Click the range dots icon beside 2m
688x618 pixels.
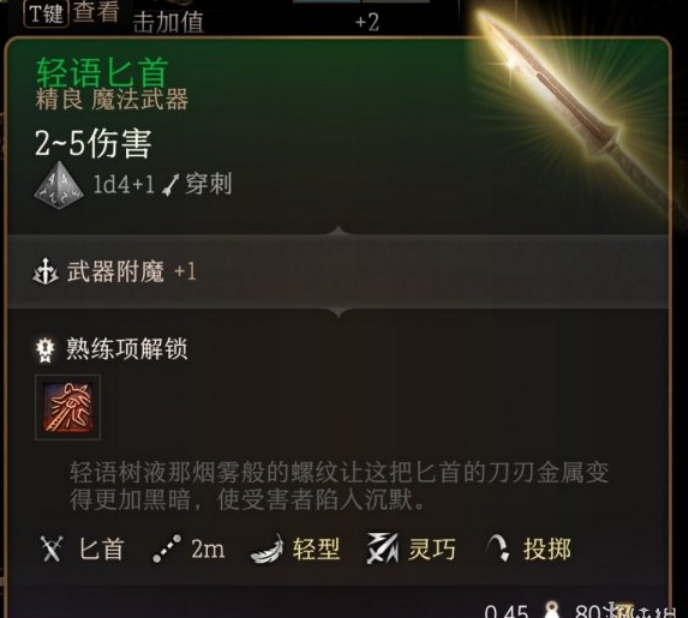[x=167, y=549]
